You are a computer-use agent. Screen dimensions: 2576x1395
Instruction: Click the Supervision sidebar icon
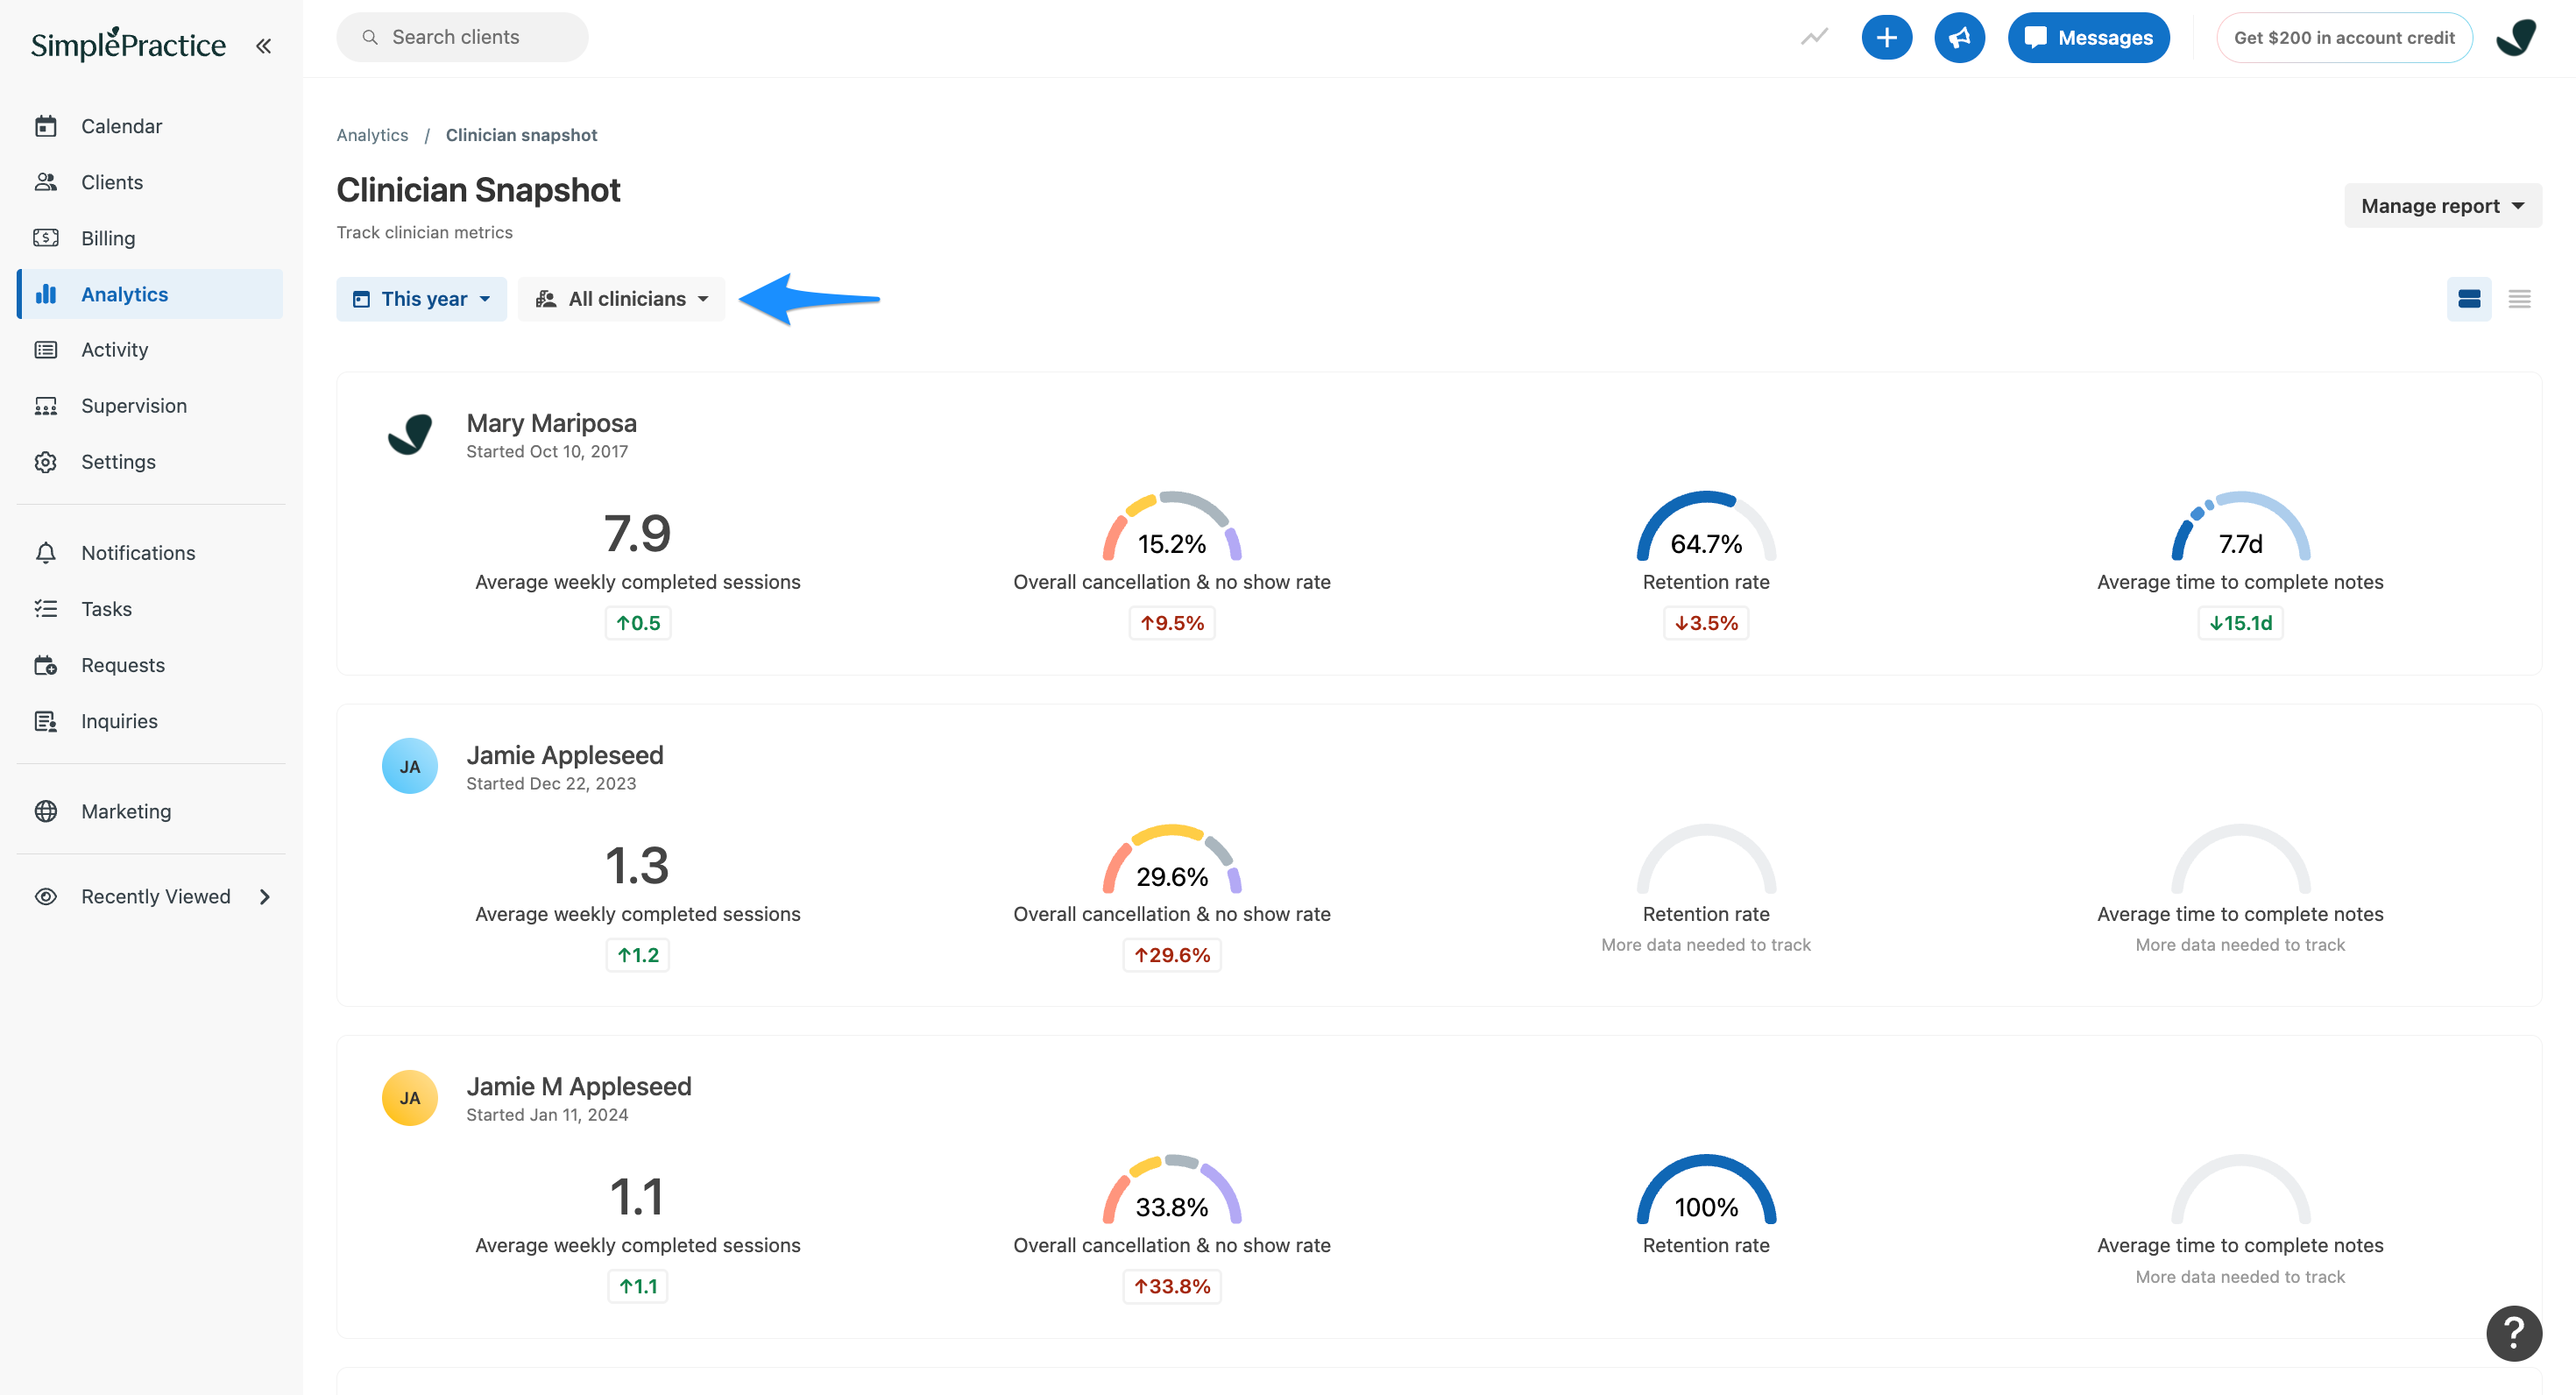click(x=45, y=406)
